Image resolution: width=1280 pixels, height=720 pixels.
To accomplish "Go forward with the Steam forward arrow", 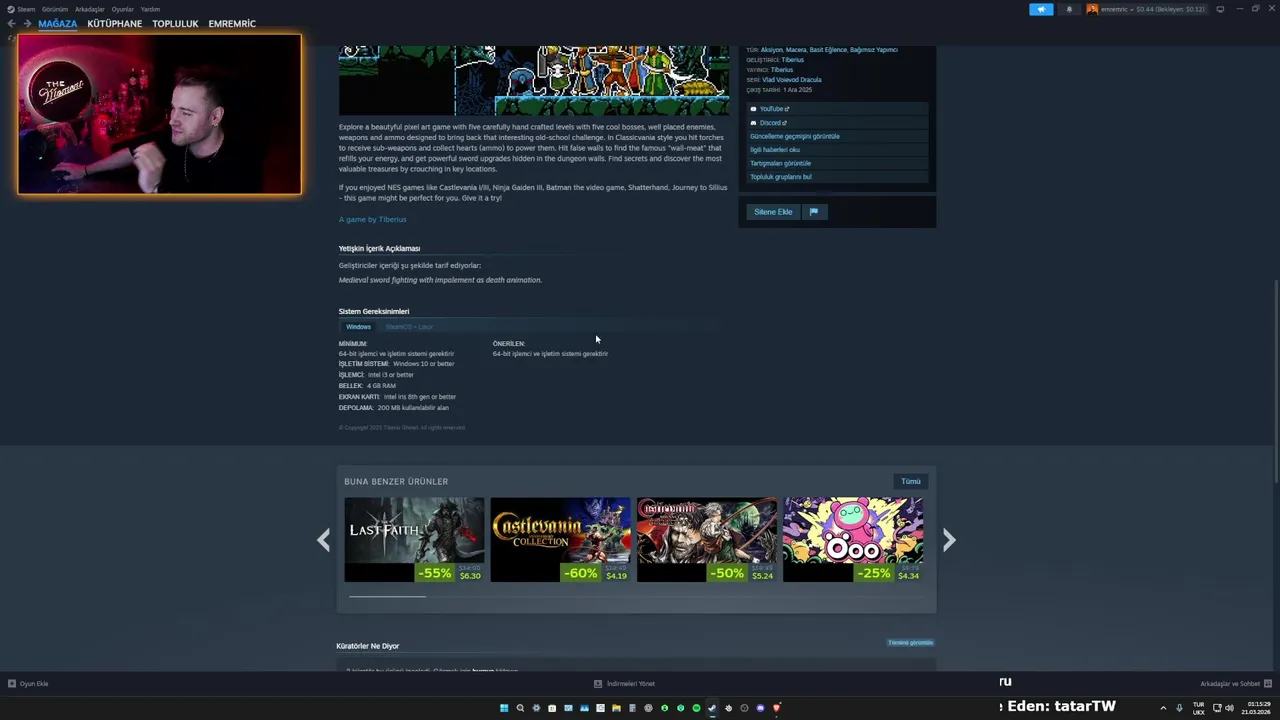I will [27, 24].
